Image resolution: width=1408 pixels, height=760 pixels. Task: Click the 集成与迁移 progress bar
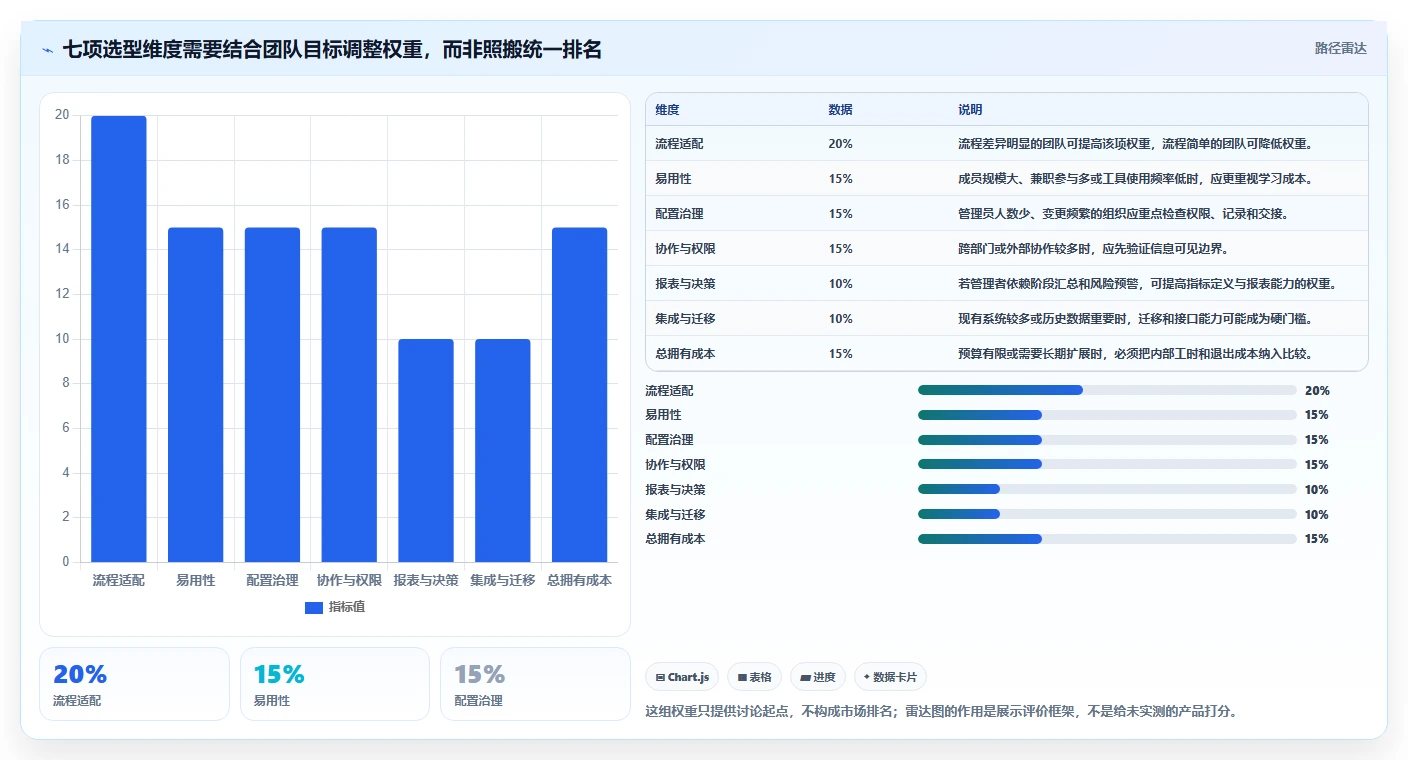pos(1107,514)
